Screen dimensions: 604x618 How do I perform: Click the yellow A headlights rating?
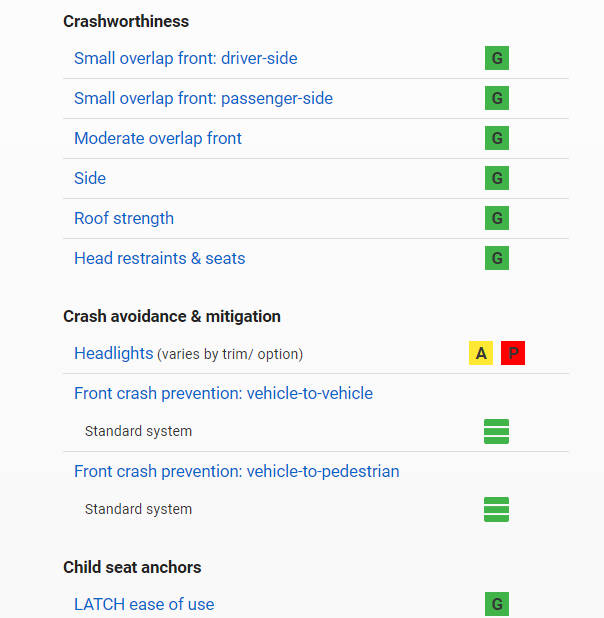pos(481,353)
